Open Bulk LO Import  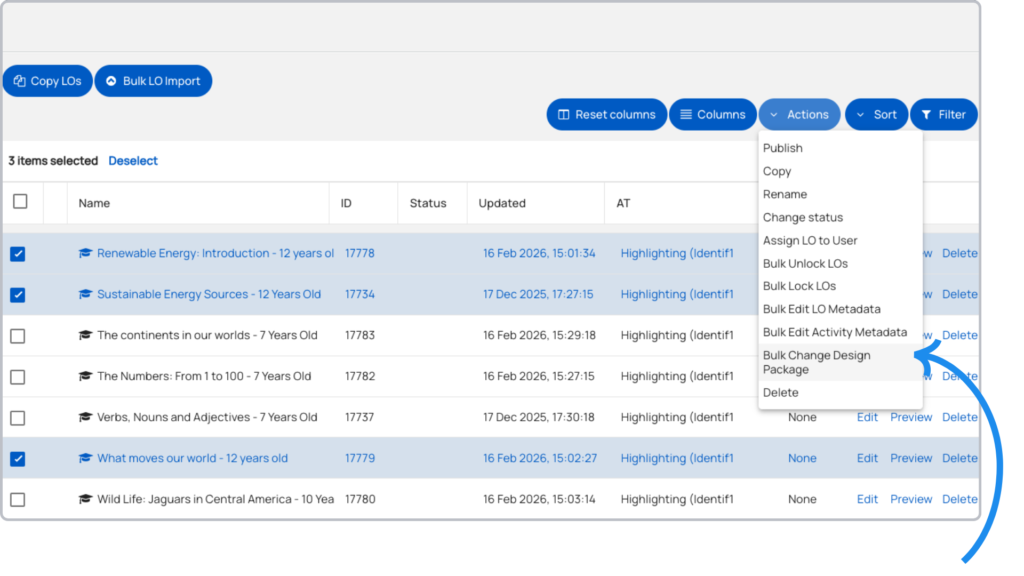pos(153,81)
